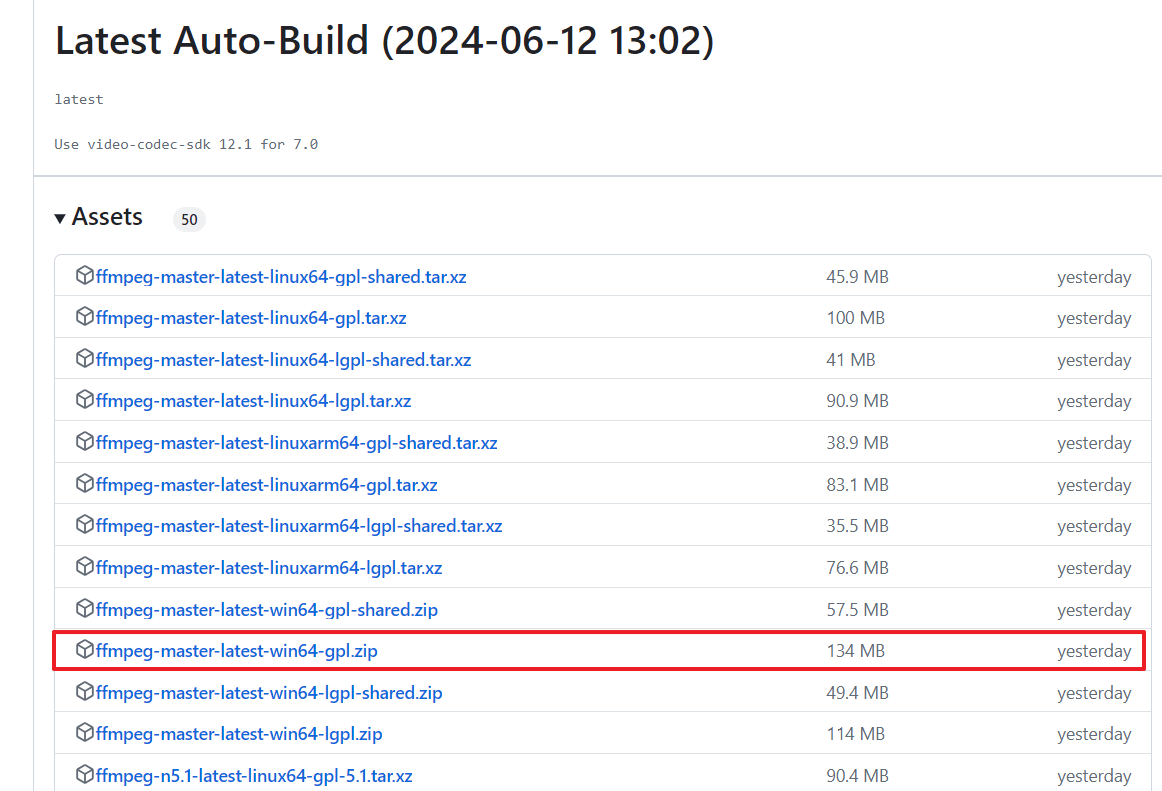The image size is (1162, 791).
Task: Download ffmpeg-master-latest-win64-gpl-shared.zip
Action: (x=267, y=609)
